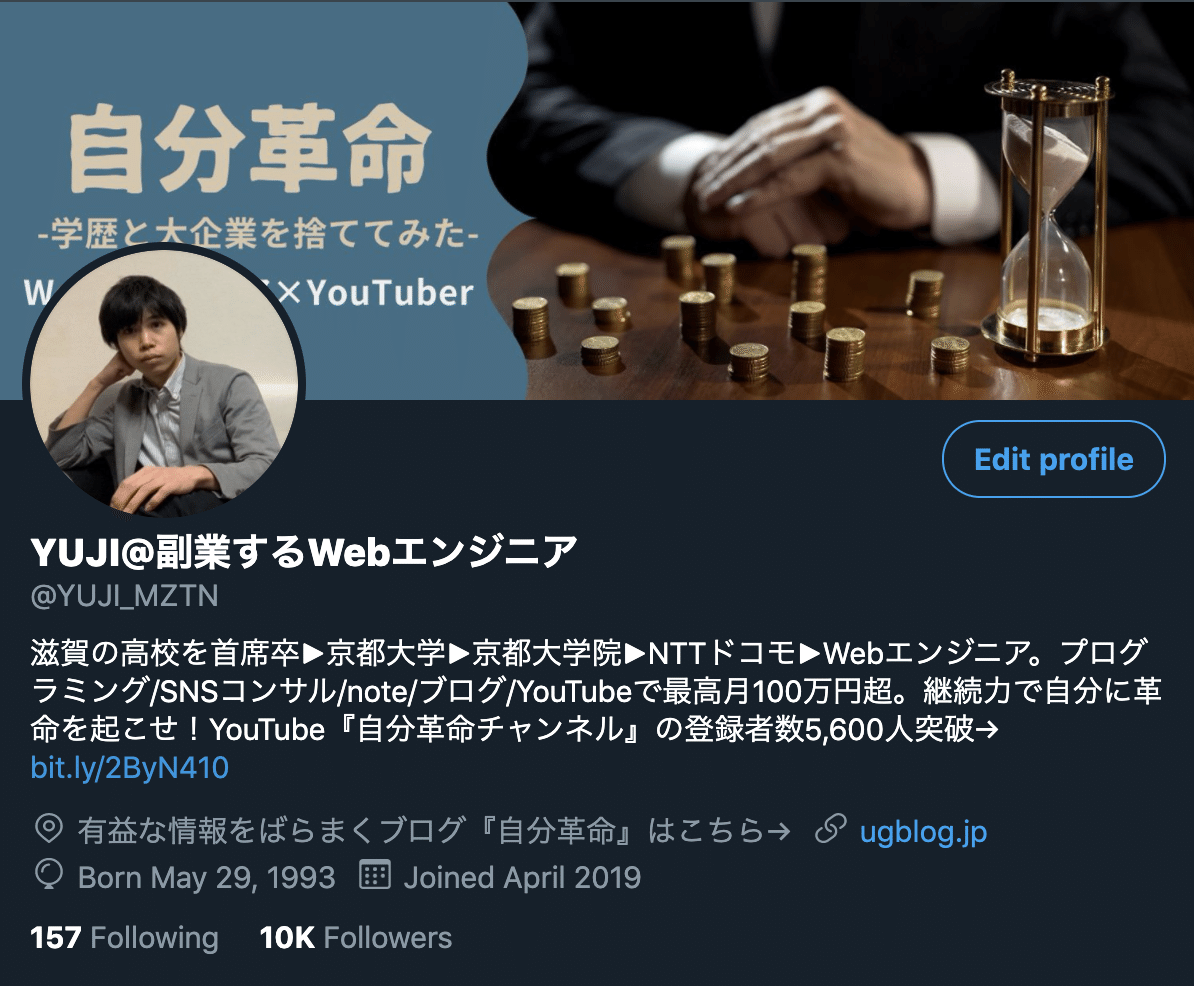1194x986 pixels.
Task: View the 10K Followers list
Action: [x=356, y=937]
